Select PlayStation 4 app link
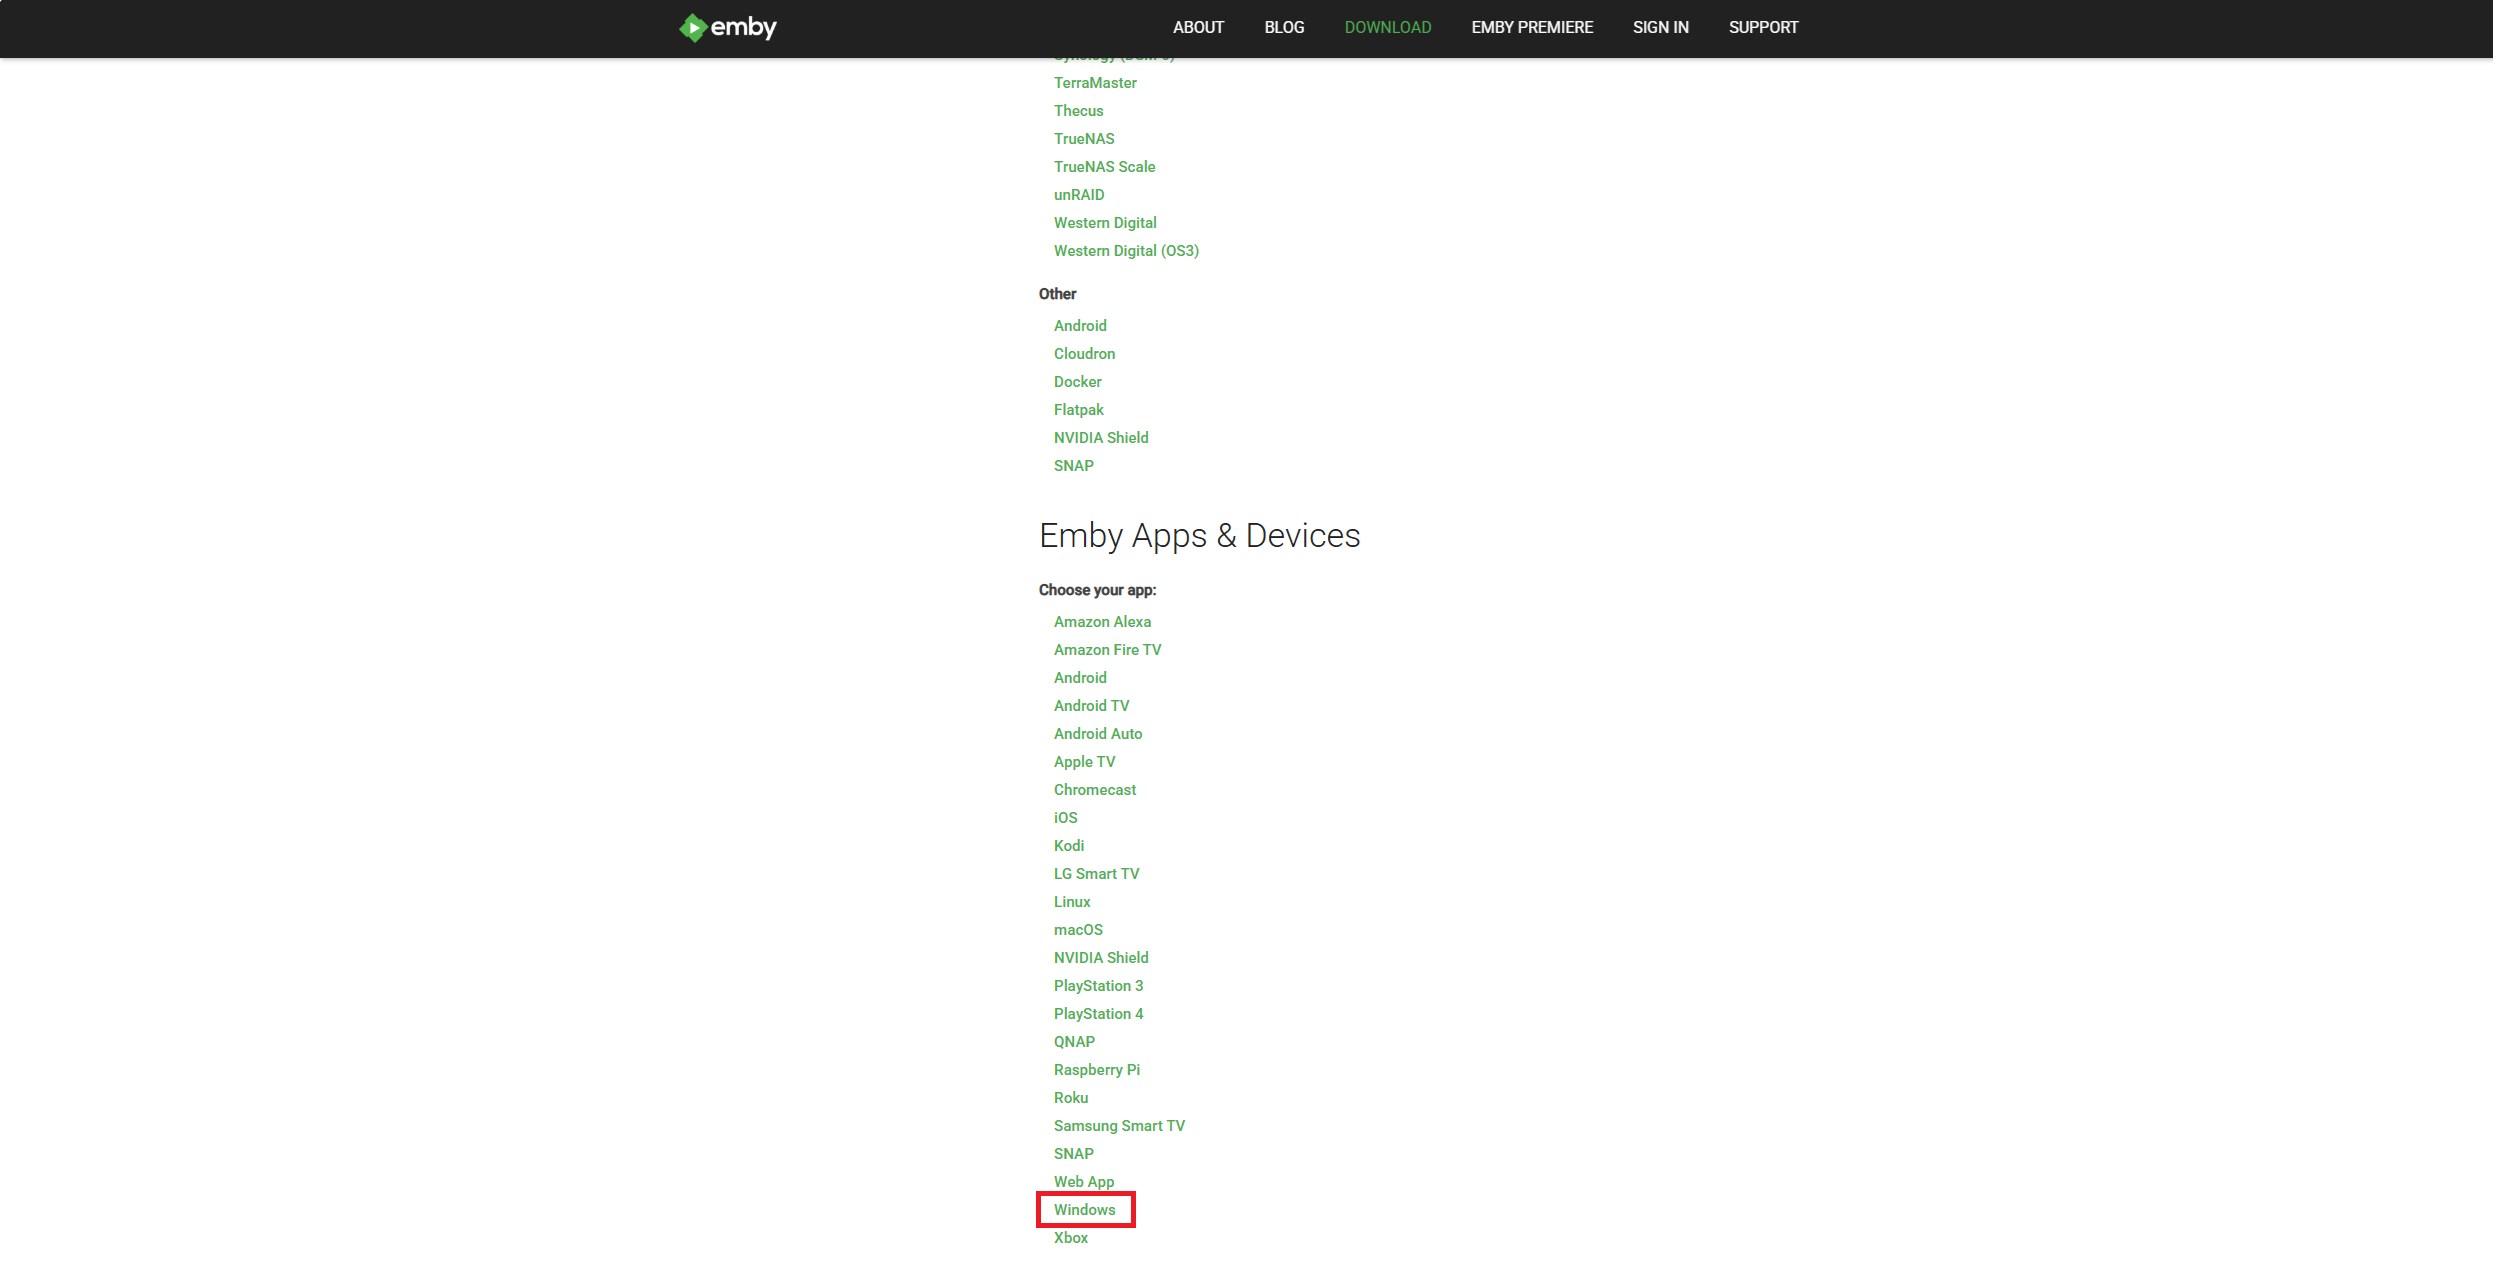Image resolution: width=2493 pixels, height=1281 pixels. (1098, 1014)
